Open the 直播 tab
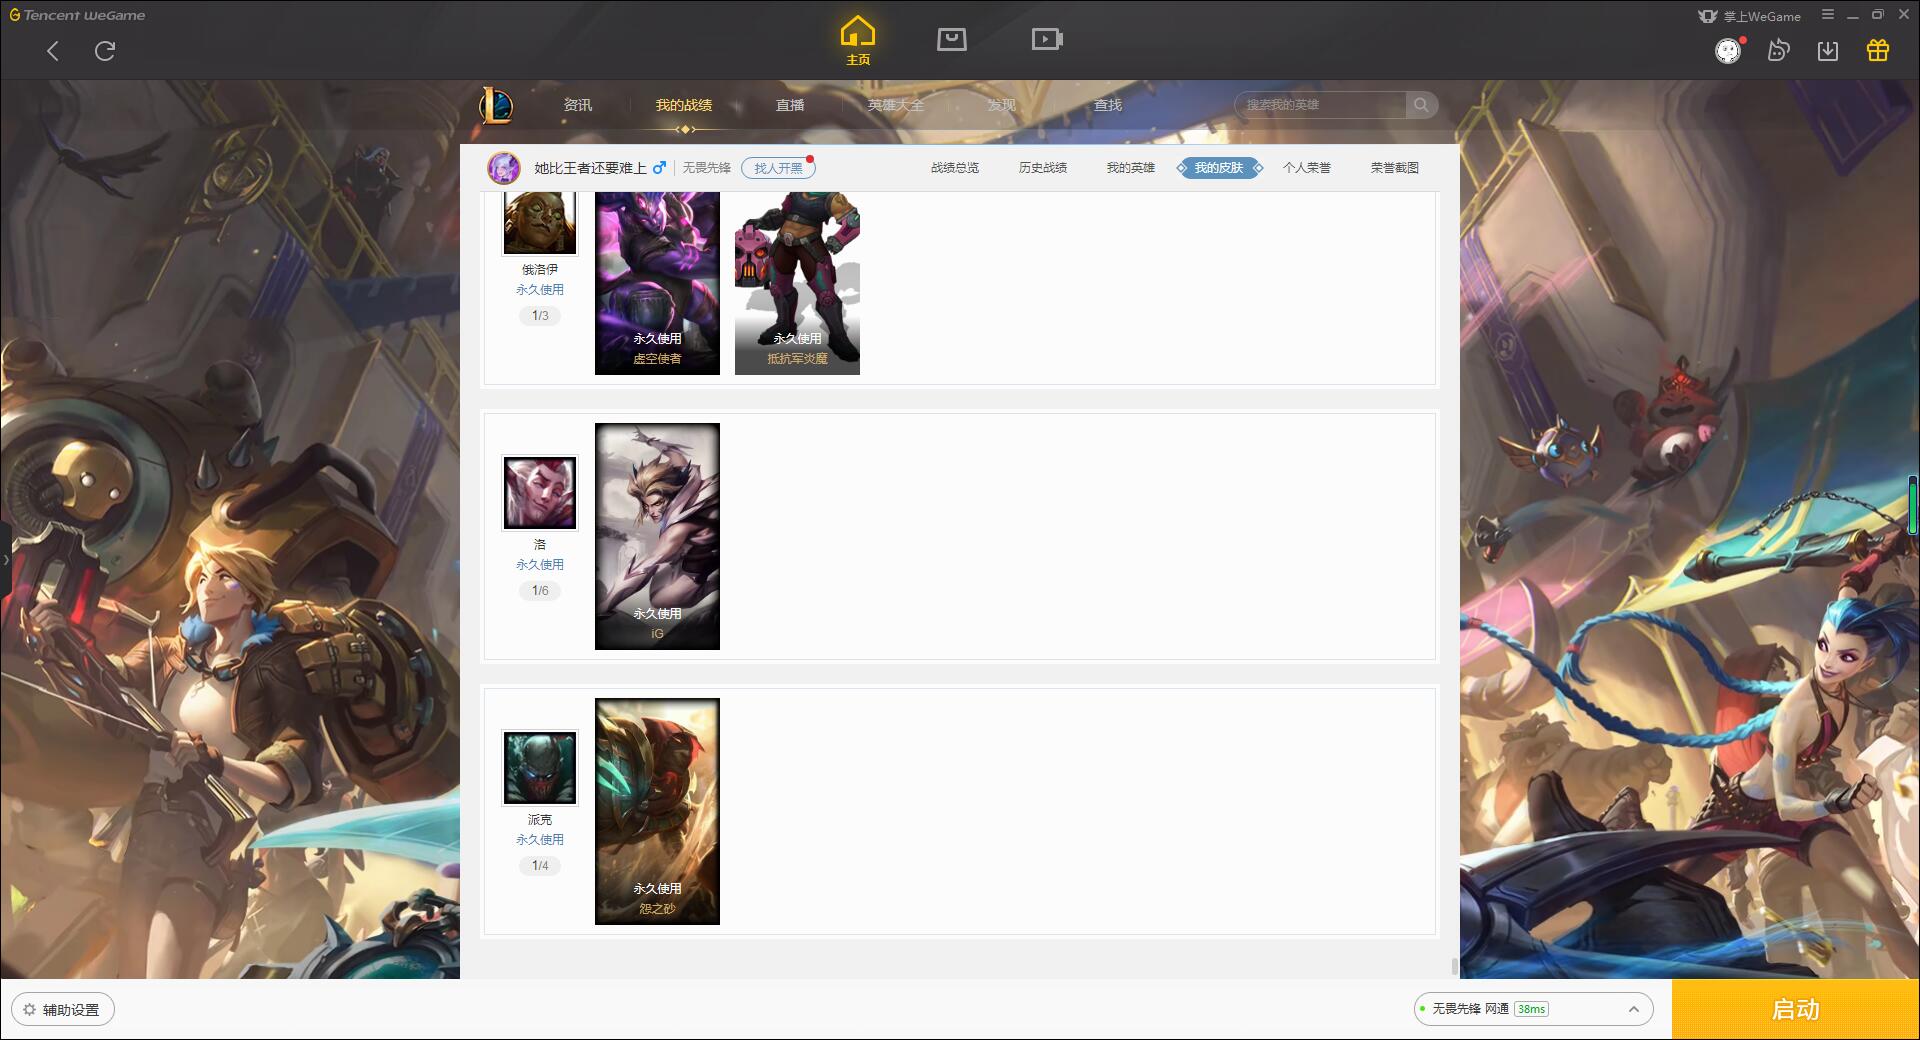 (790, 105)
